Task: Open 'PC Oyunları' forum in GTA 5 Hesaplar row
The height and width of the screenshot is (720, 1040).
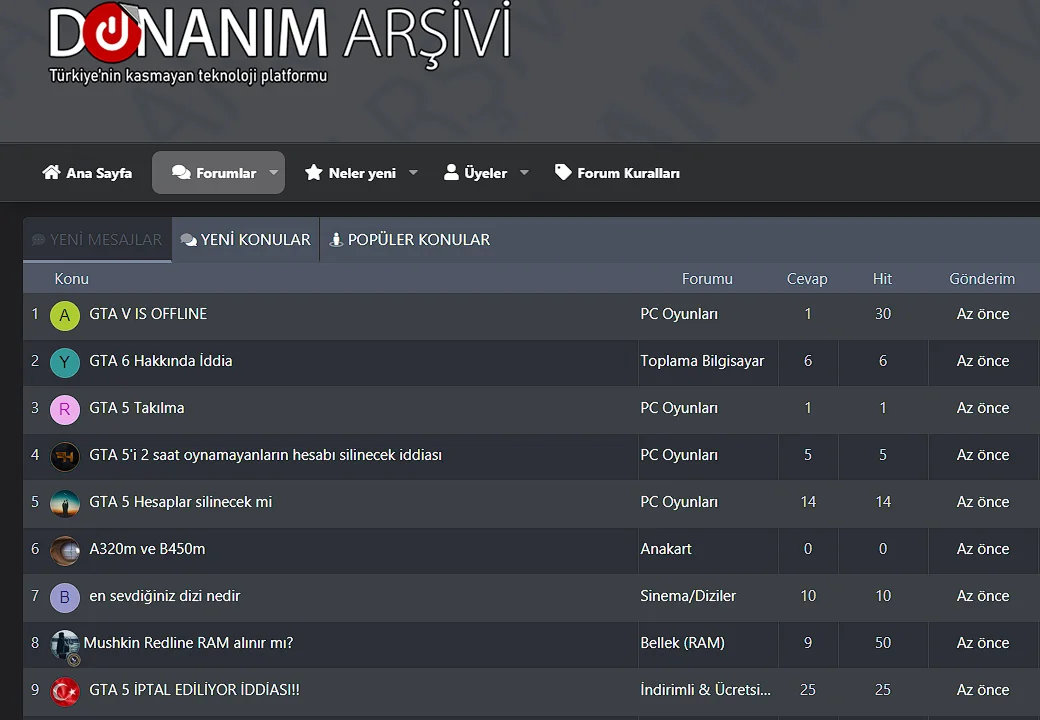Action: click(679, 502)
